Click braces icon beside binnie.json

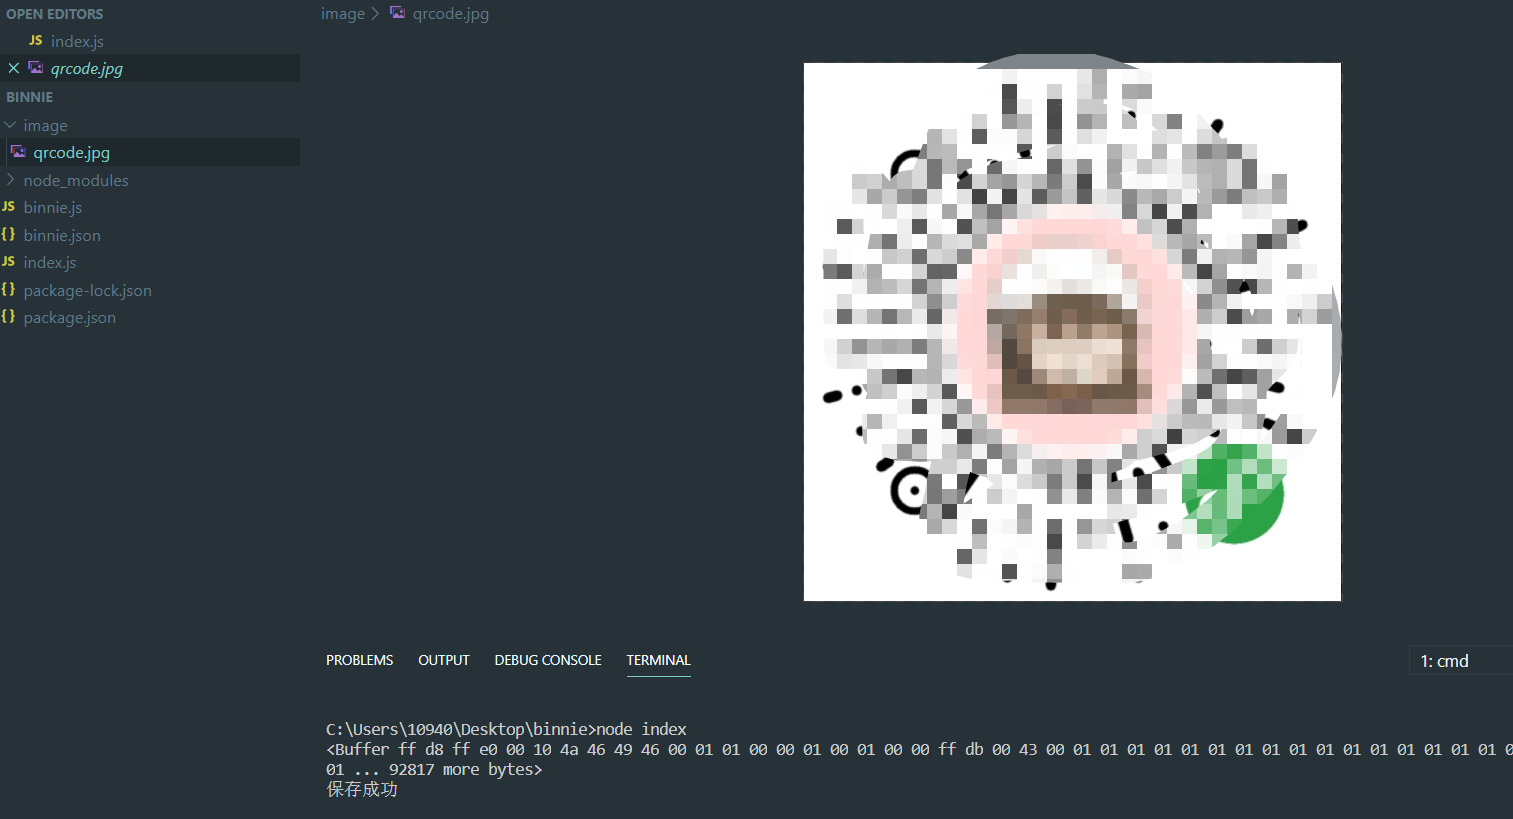(x=8, y=234)
